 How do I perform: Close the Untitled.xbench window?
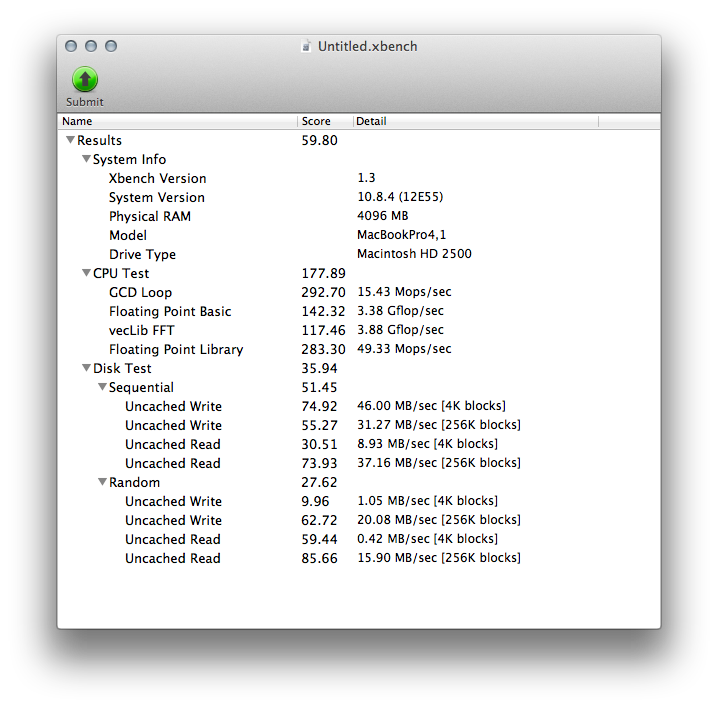pos(71,46)
